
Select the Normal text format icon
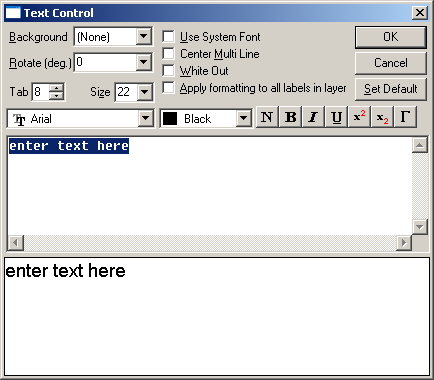pyautogui.click(x=267, y=117)
